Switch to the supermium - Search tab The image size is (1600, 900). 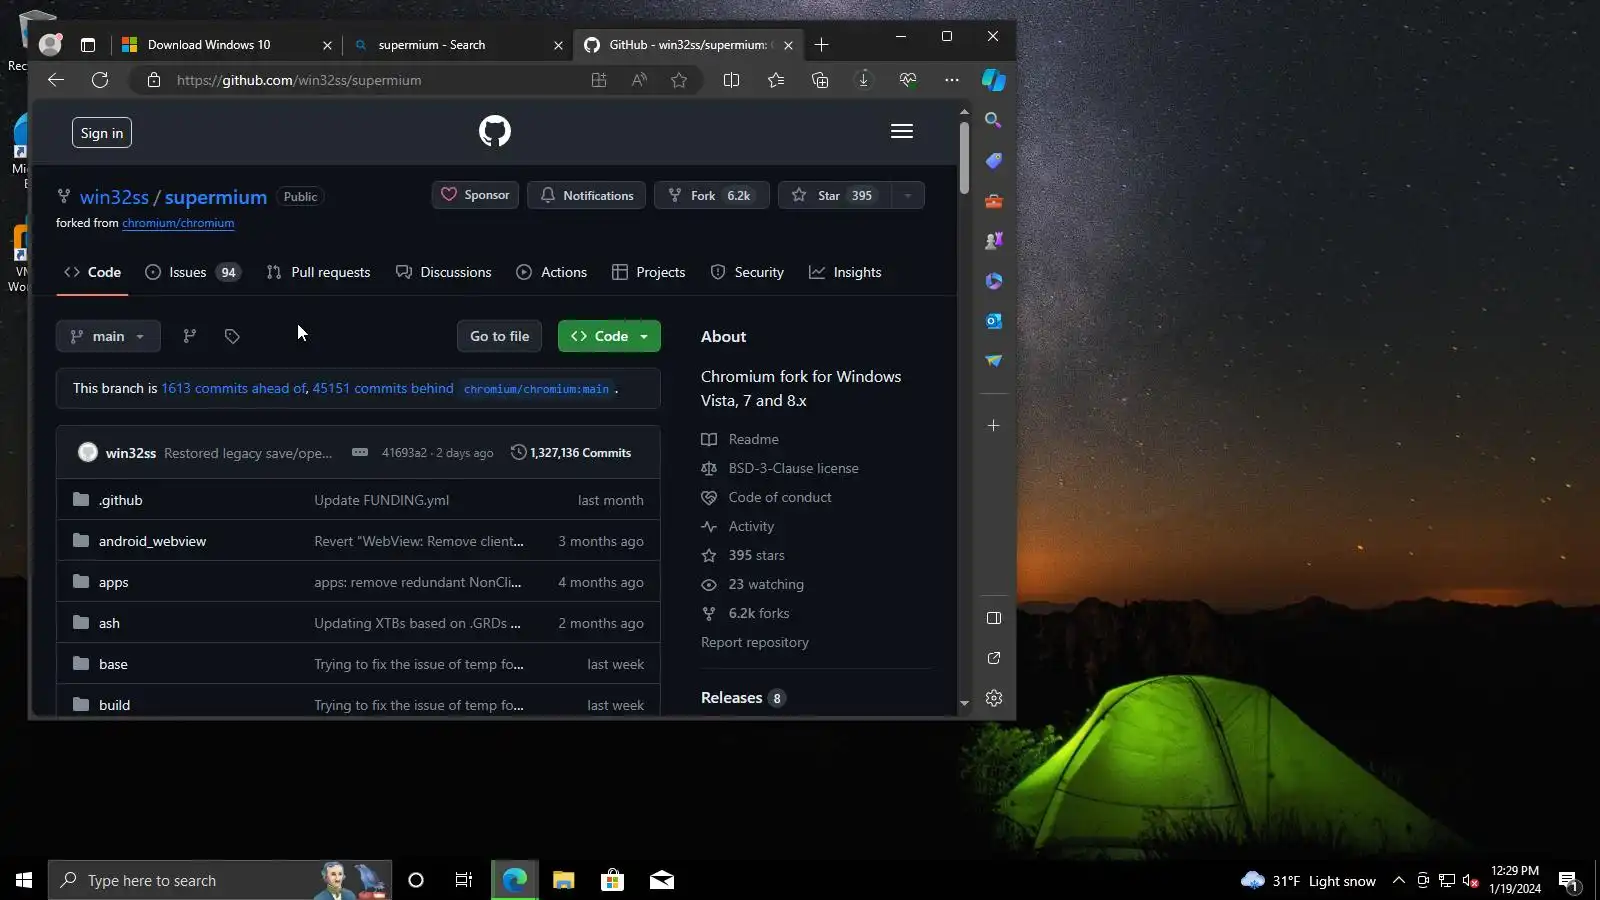coord(457,45)
